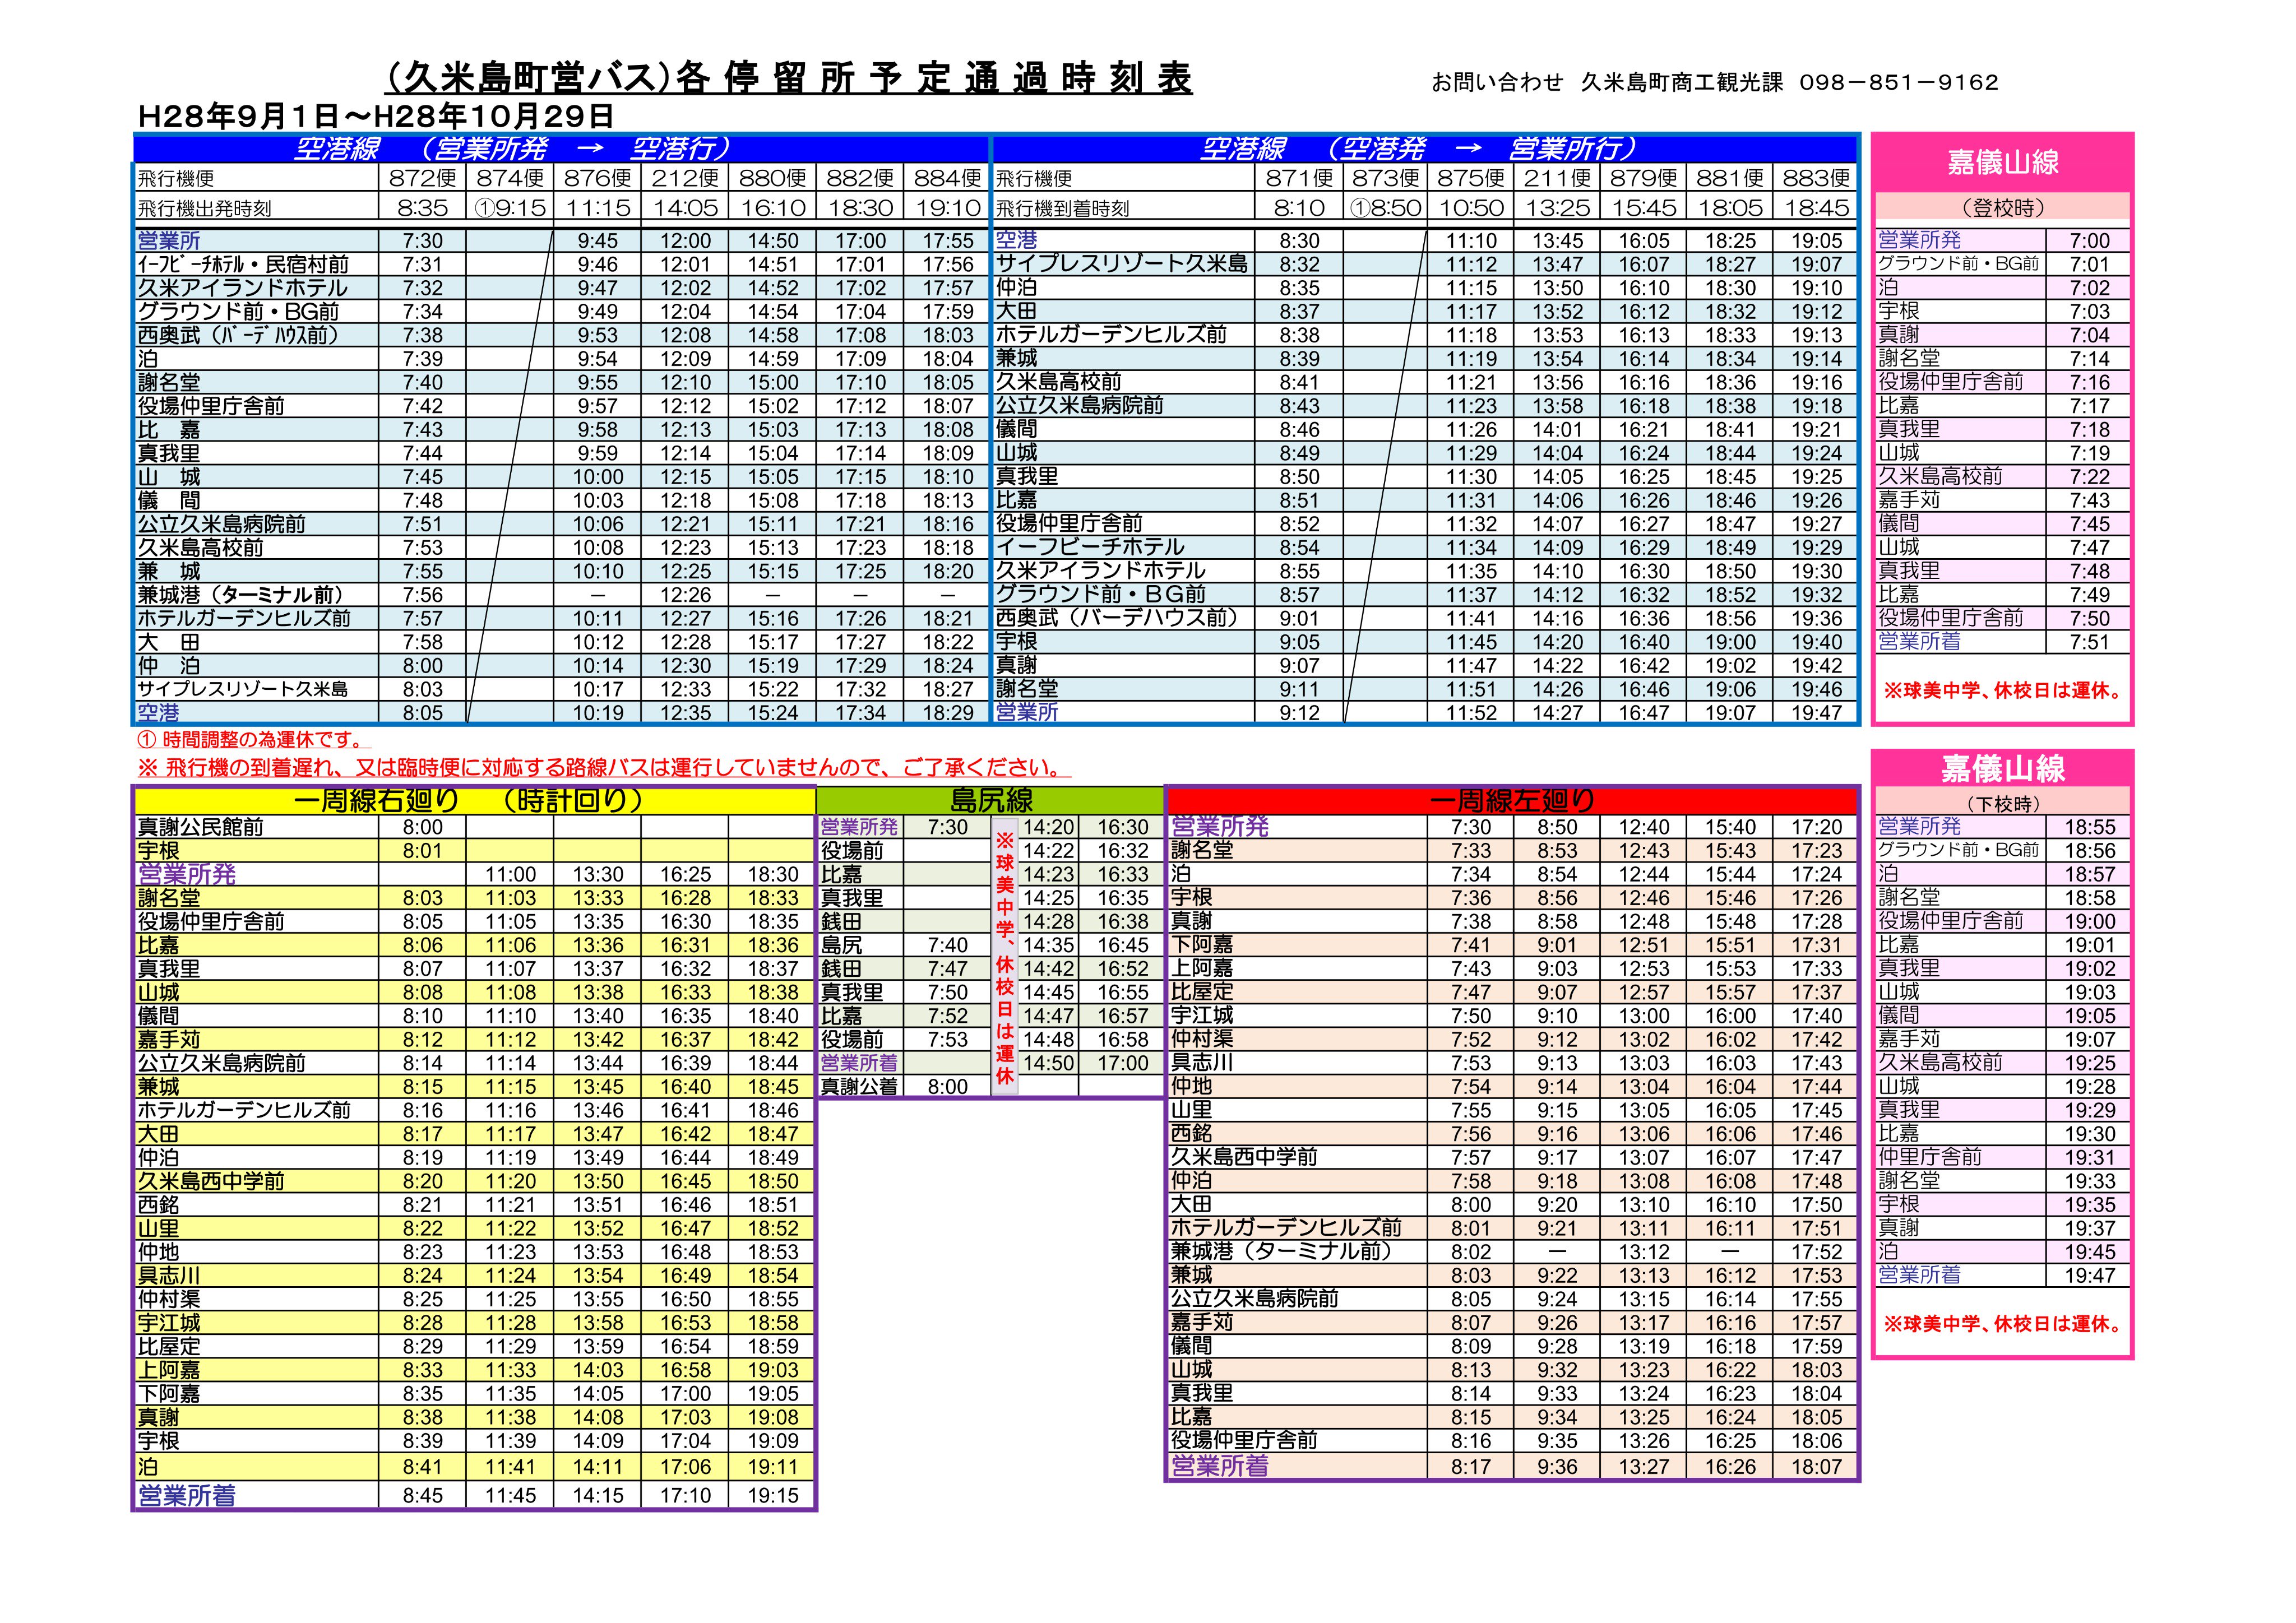2296x1623 pixels.
Task: Click the yellow 一周線右廻り（時計回り）header
Action: point(474,801)
